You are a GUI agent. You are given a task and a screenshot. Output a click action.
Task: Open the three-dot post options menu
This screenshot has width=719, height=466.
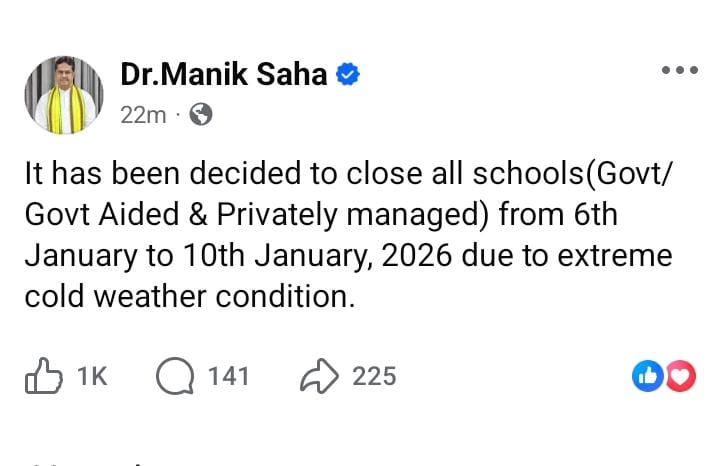pyautogui.click(x=680, y=70)
